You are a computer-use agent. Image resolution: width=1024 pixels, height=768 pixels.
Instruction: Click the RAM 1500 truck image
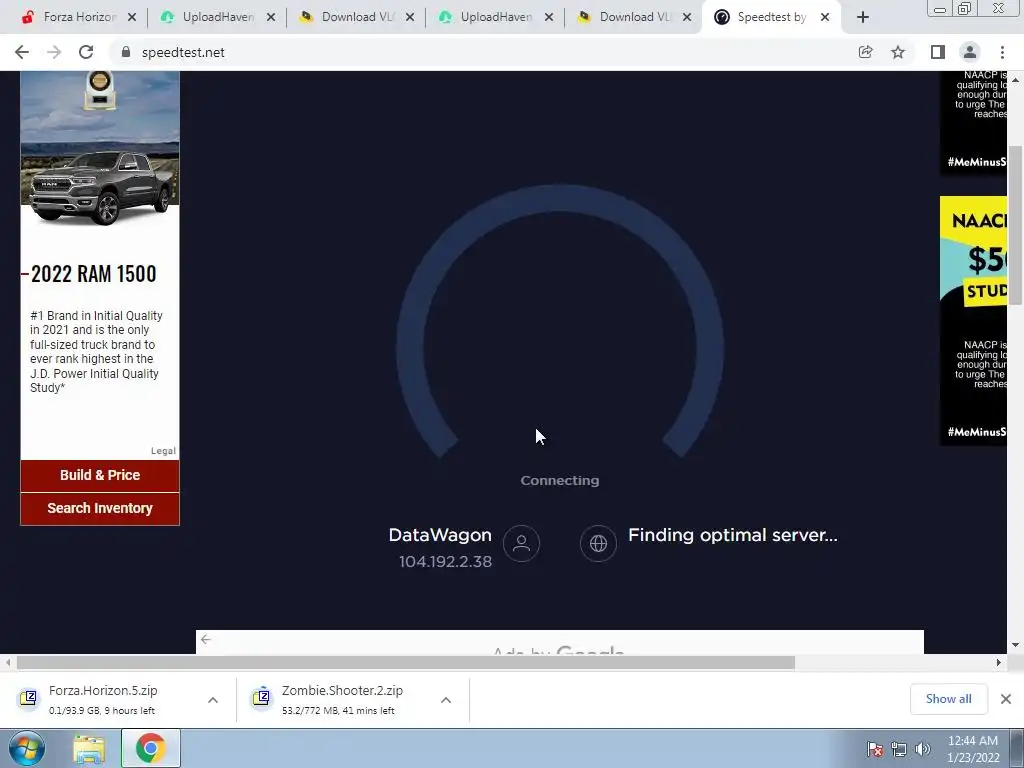click(100, 187)
